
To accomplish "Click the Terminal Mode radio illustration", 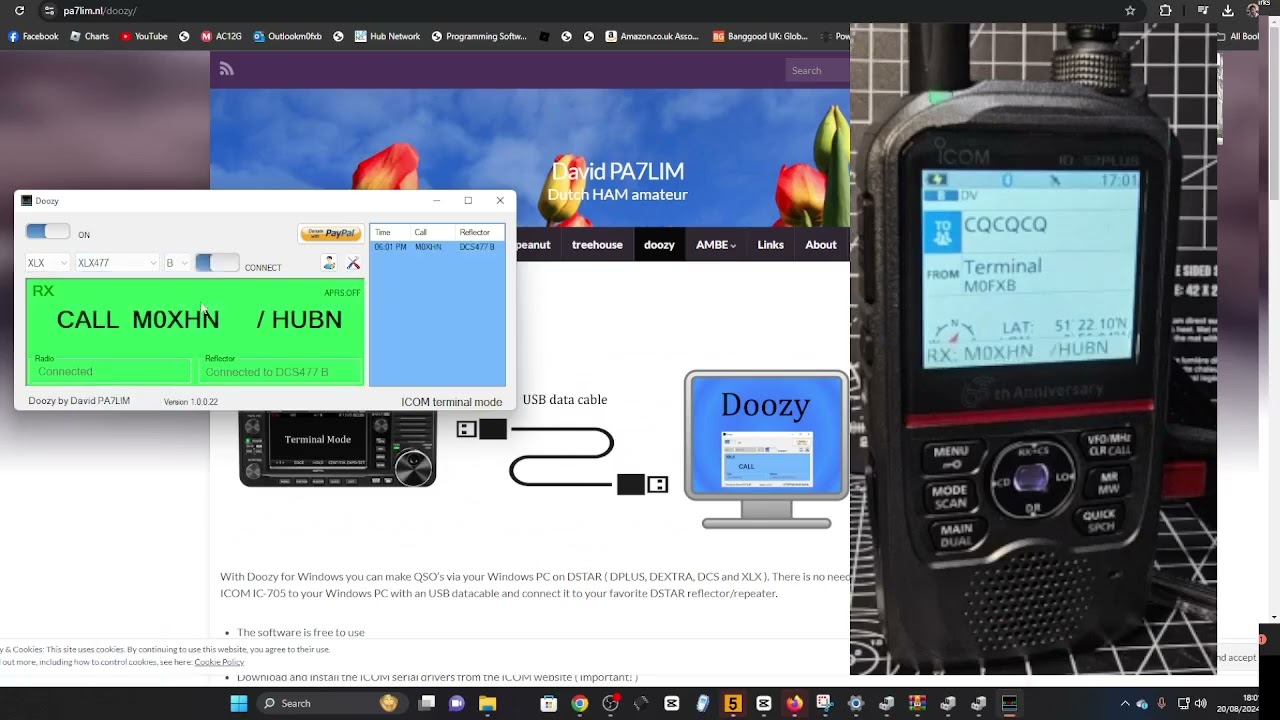I will coord(338,448).
